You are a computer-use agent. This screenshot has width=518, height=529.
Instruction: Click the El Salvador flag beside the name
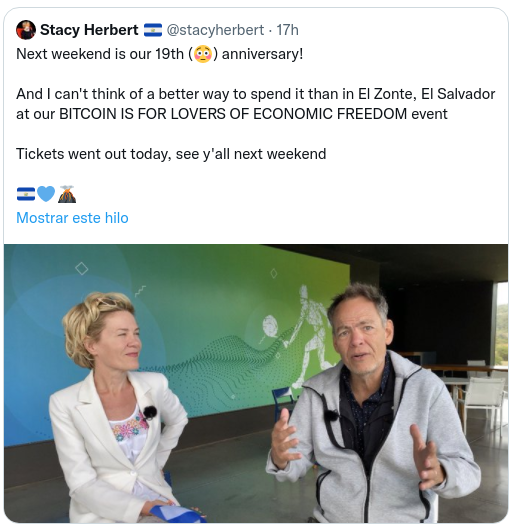pos(153,30)
